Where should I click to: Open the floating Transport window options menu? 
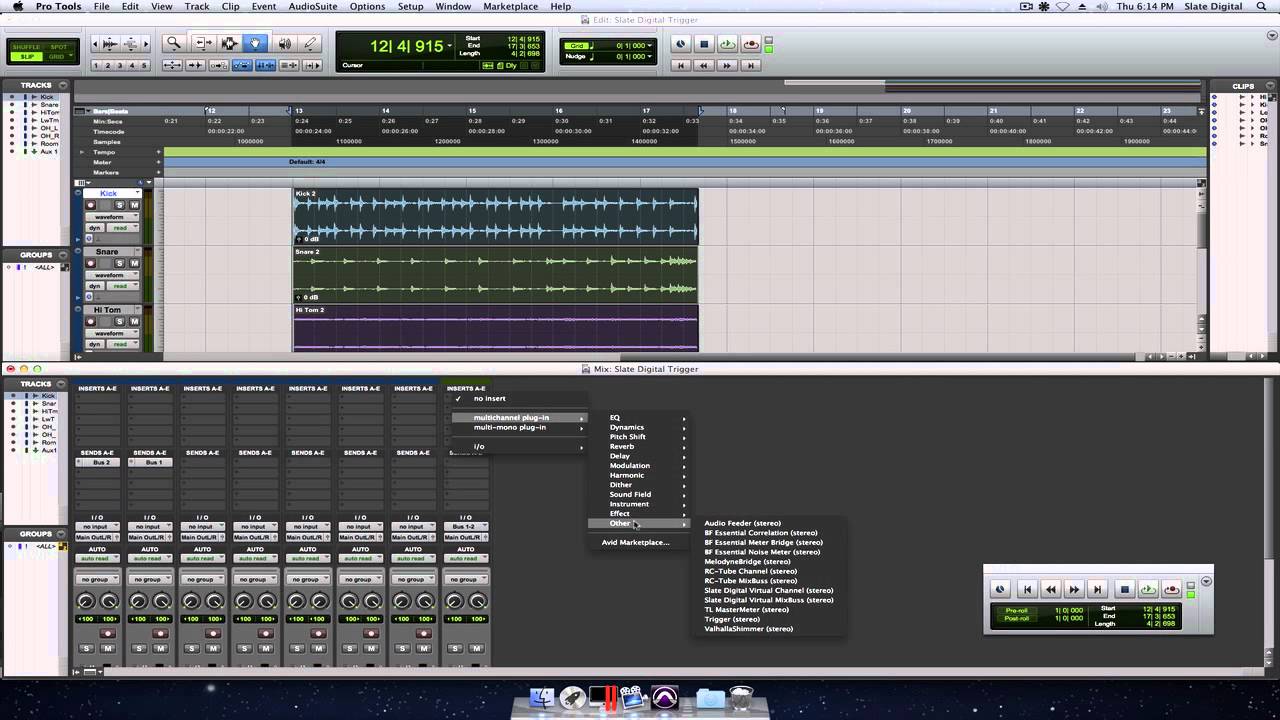pyautogui.click(x=1206, y=581)
